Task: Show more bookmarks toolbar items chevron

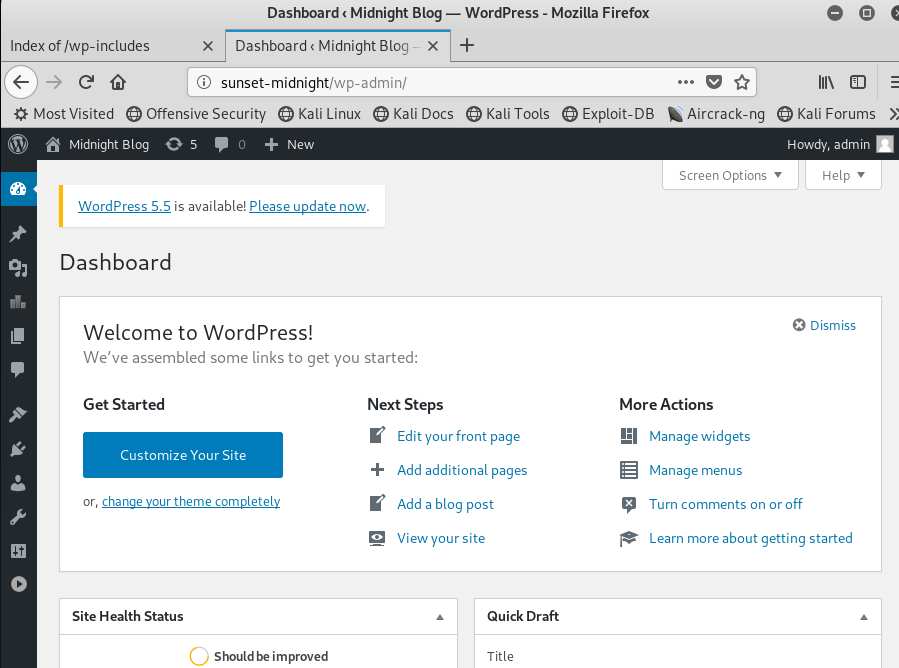Action: 893,114
